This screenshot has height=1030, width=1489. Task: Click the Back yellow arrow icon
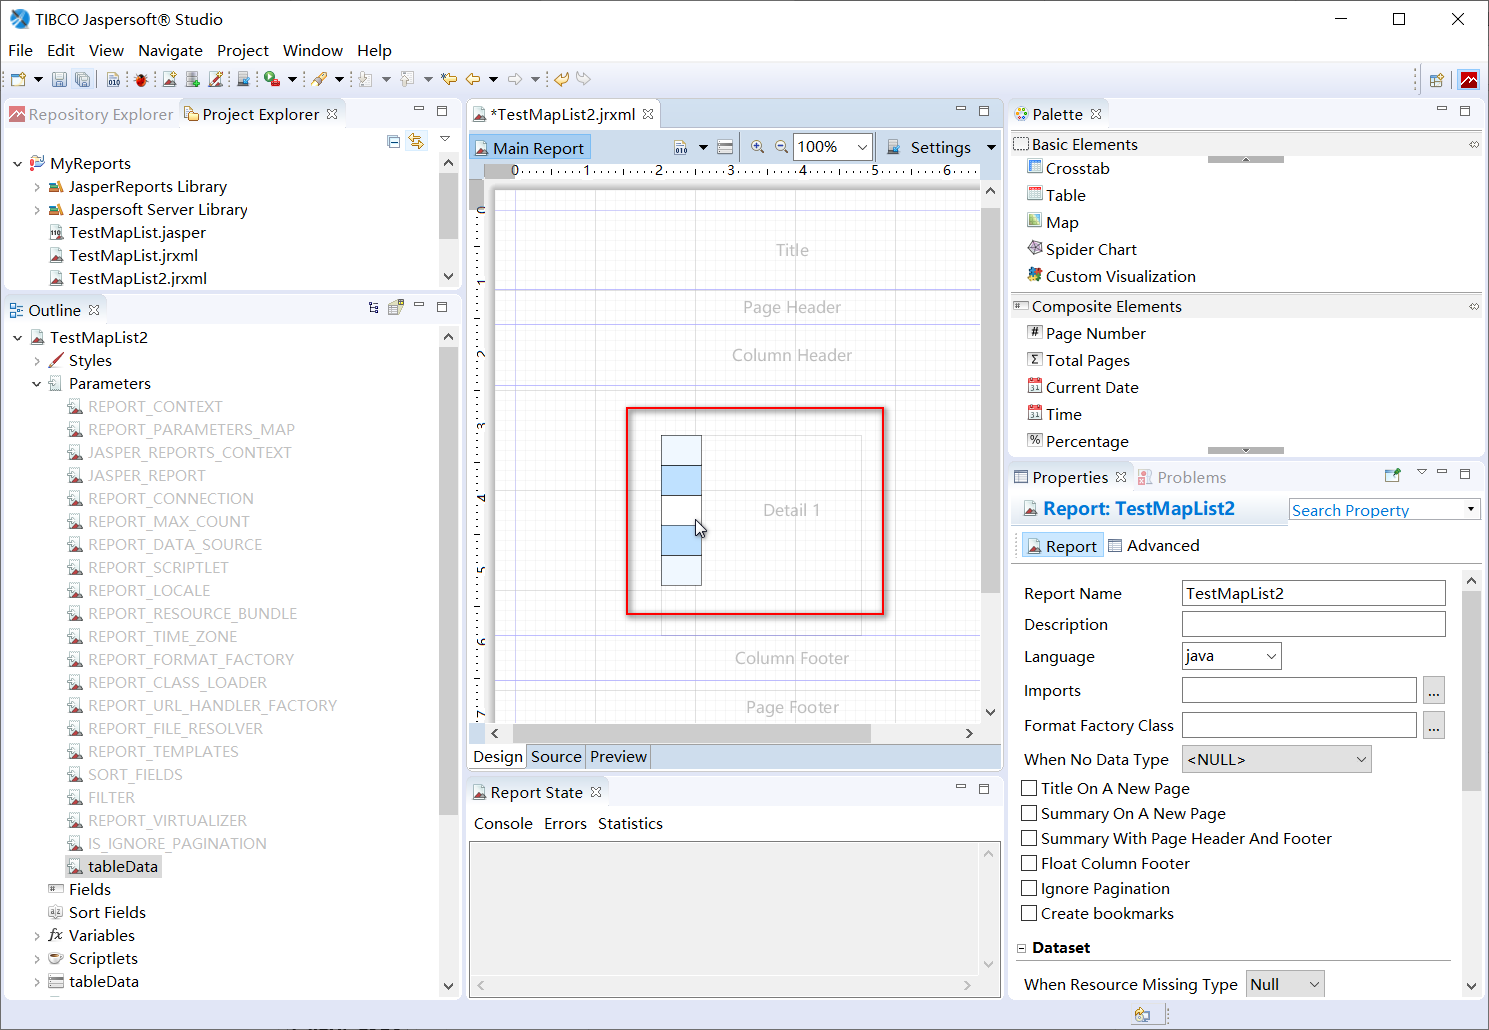tap(473, 79)
